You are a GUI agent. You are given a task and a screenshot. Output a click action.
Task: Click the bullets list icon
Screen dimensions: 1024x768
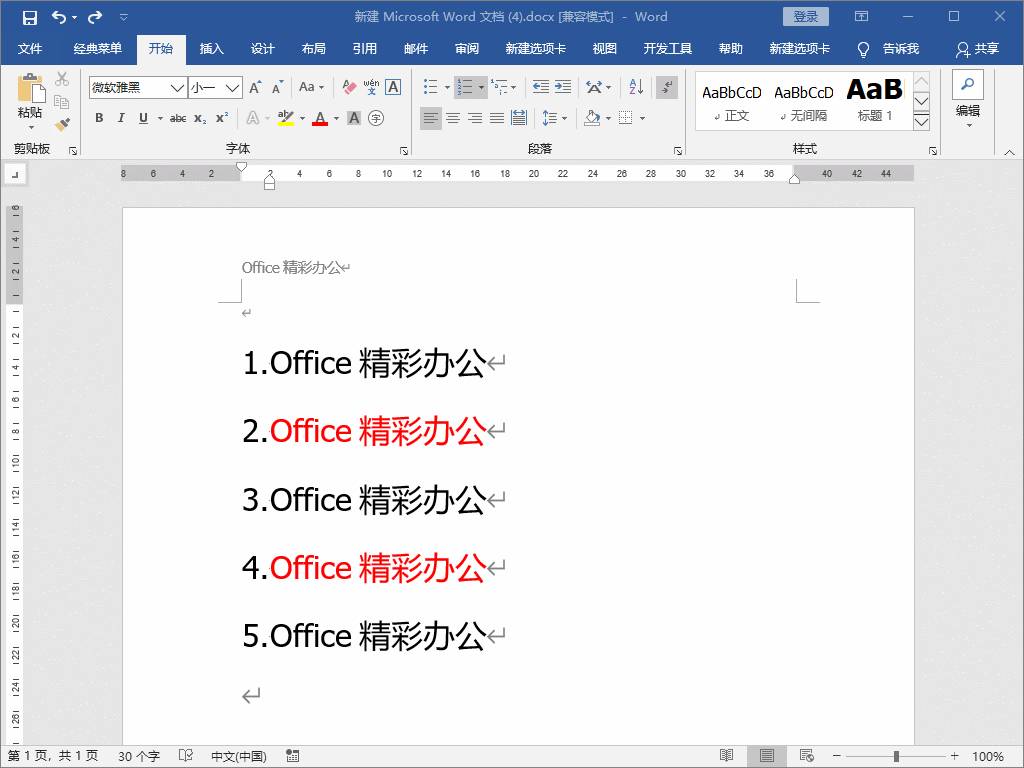tap(430, 87)
